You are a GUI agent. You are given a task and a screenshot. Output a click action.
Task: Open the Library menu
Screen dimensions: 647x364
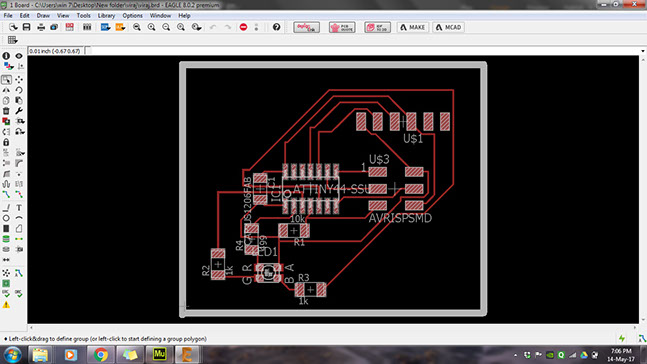coord(106,16)
